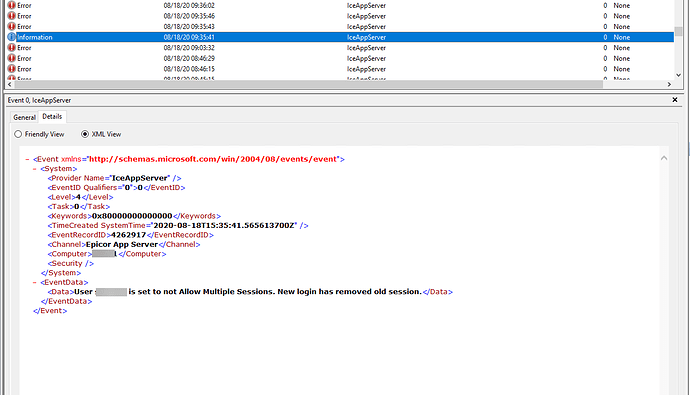
Task: Collapse the System XML node
Action: [35, 169]
